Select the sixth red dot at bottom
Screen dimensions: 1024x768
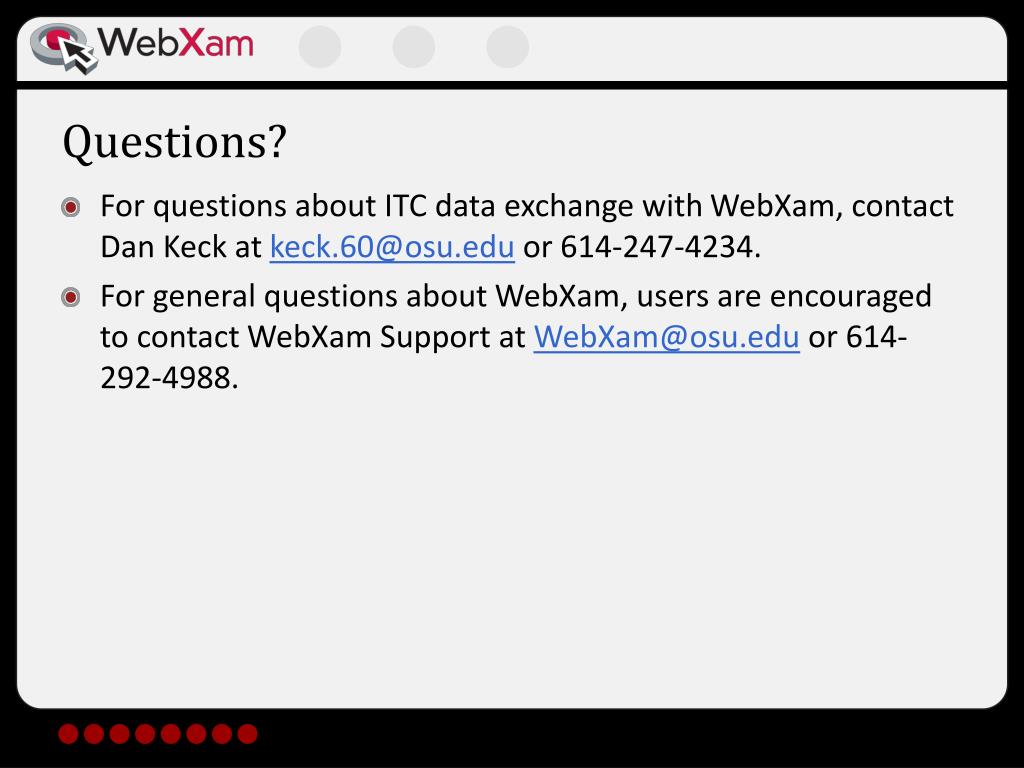click(196, 733)
